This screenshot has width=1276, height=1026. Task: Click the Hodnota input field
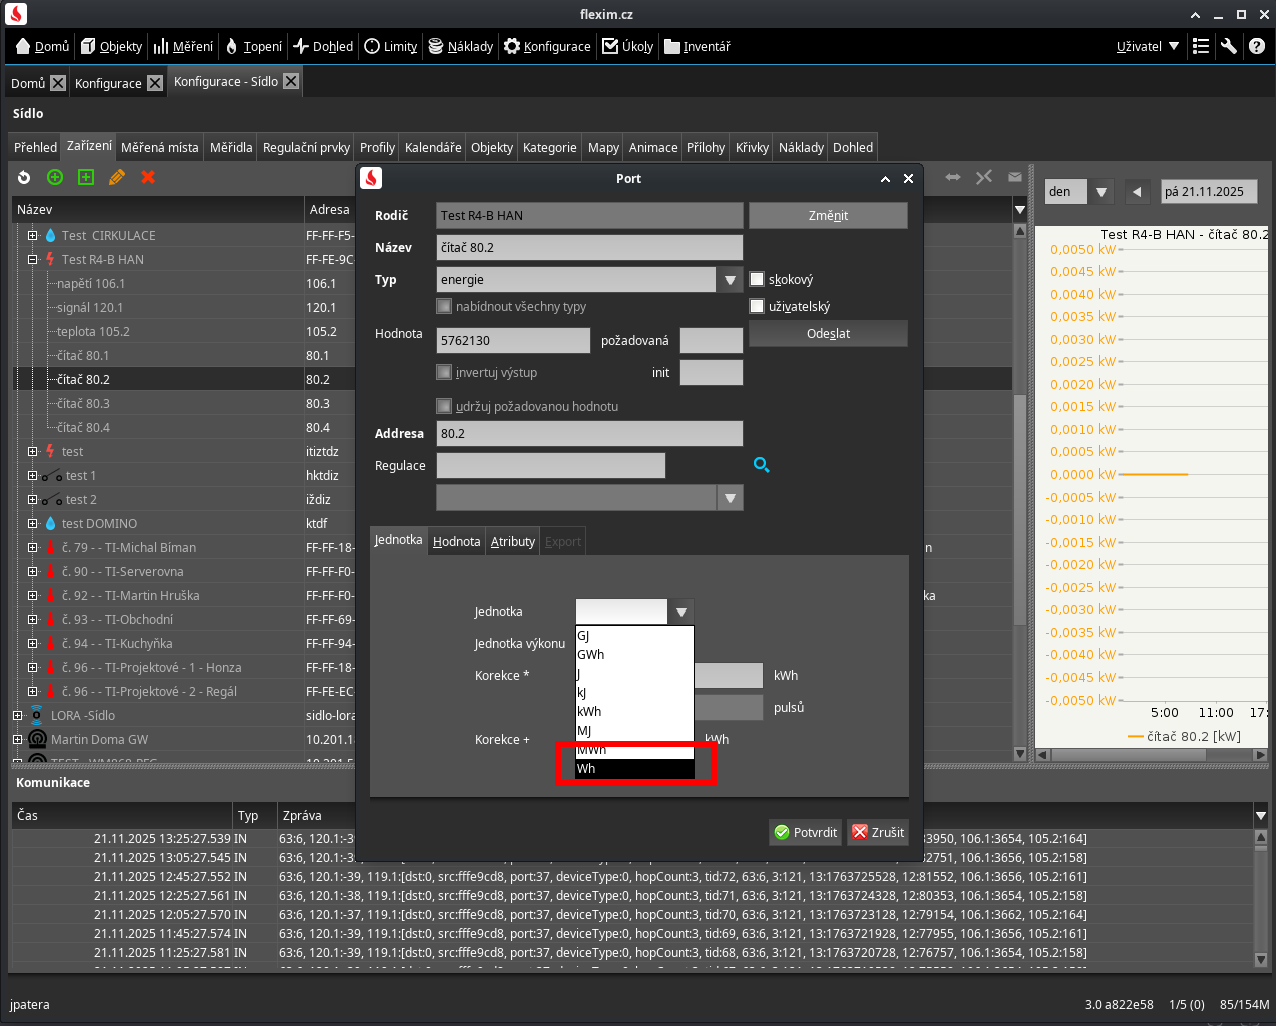pos(513,340)
